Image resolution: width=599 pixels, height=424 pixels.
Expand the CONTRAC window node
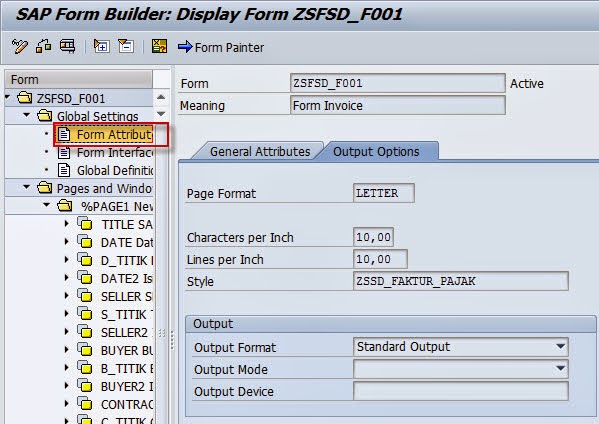pyautogui.click(x=67, y=403)
